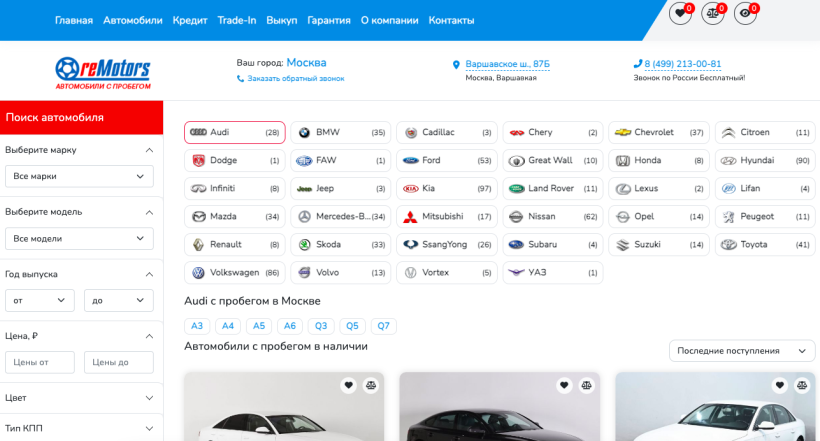Open the Последние поступления sort dropdown
This screenshot has height=441, width=820.
tap(742, 351)
